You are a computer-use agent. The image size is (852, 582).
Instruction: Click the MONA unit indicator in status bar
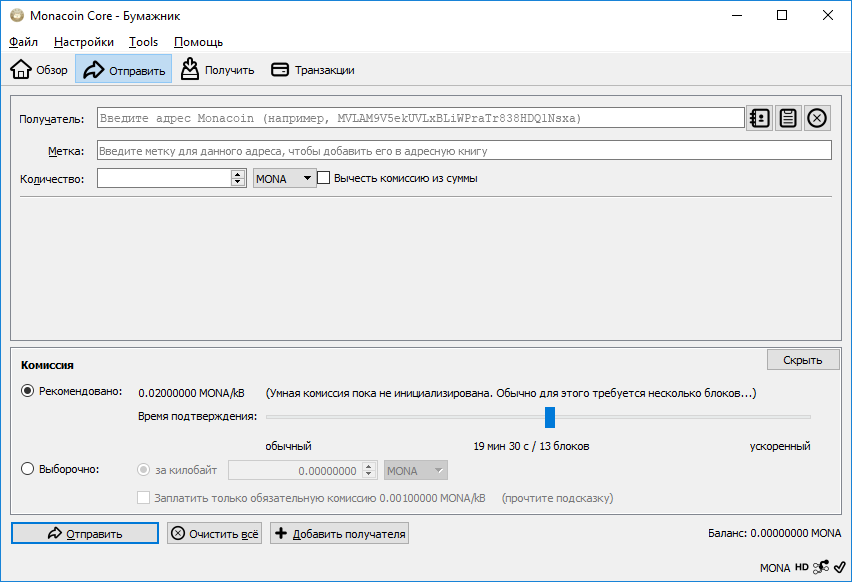point(774,568)
